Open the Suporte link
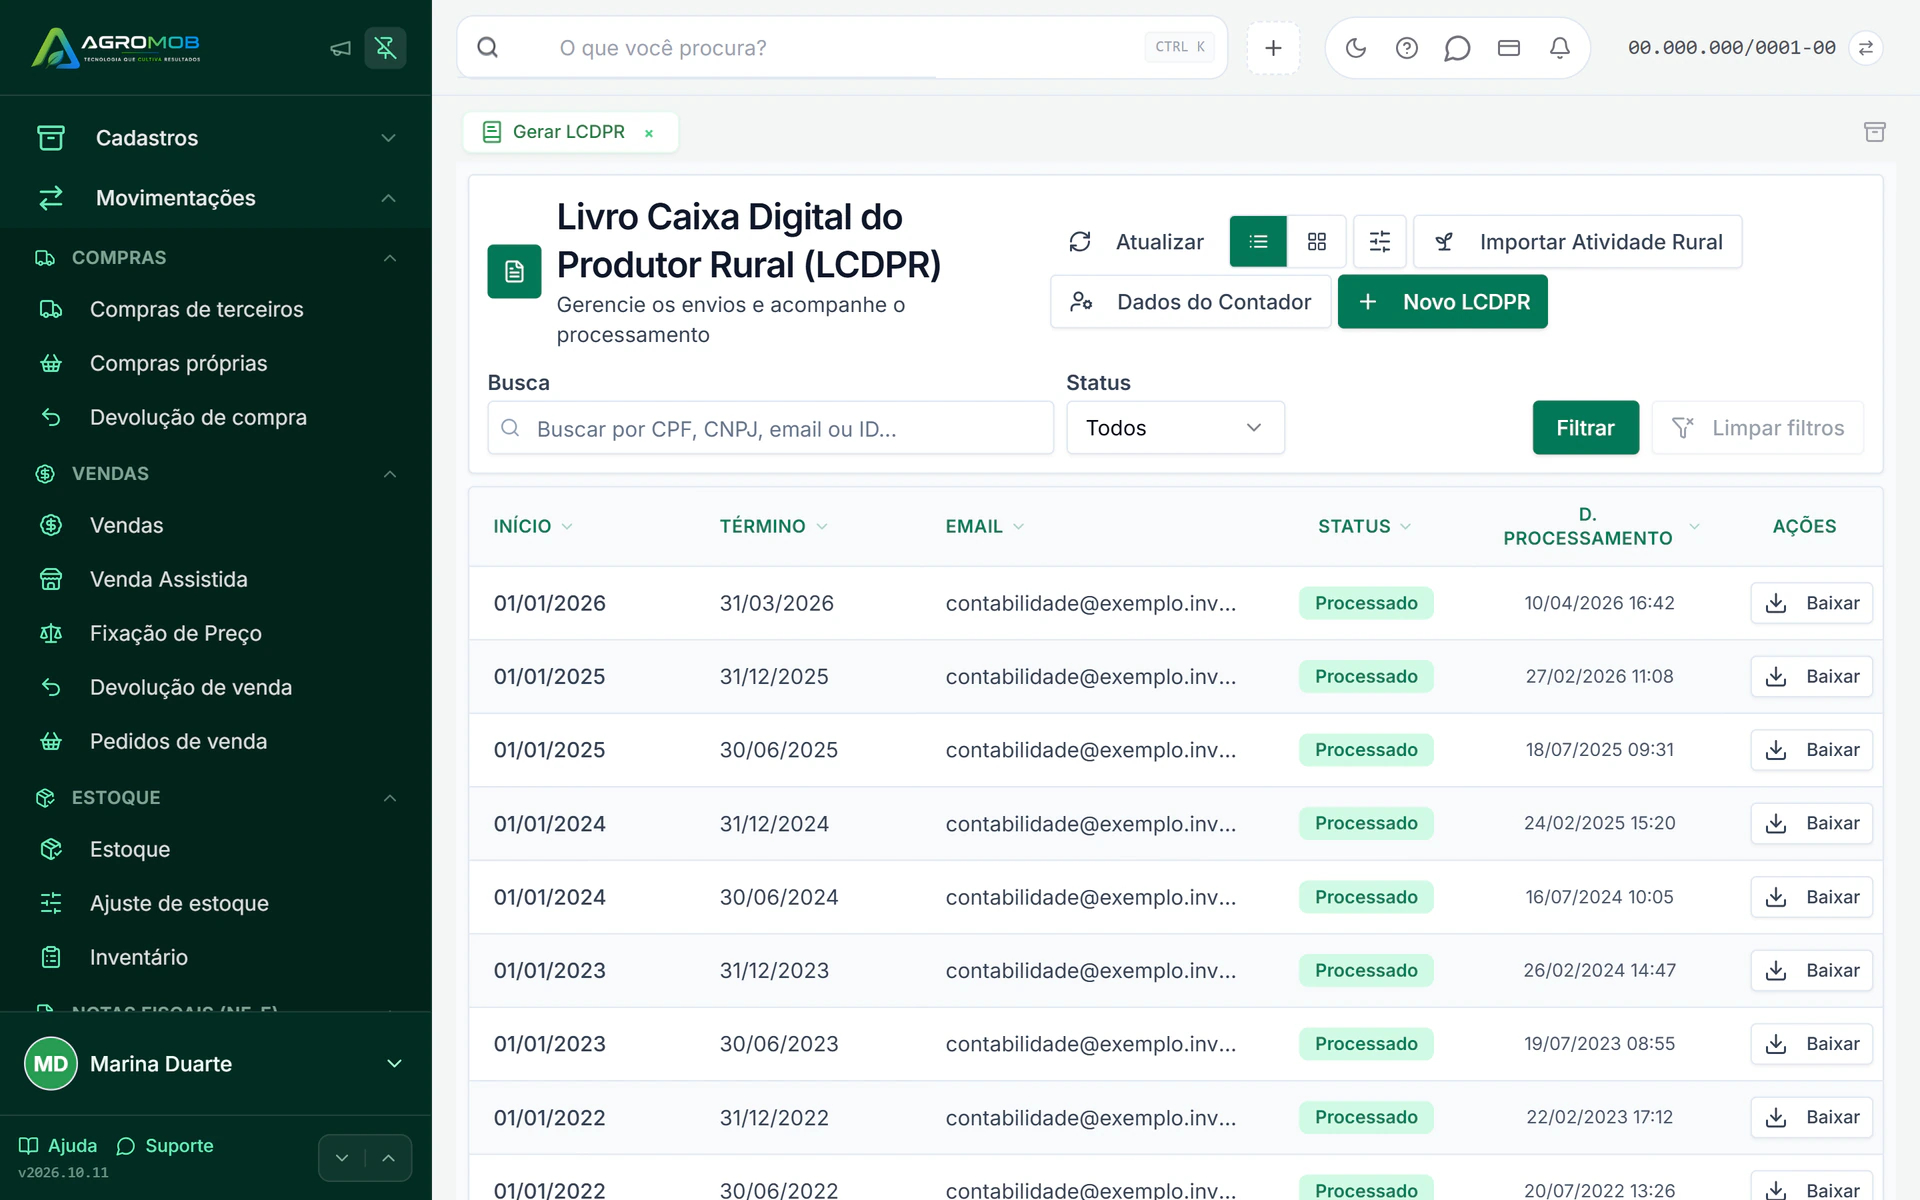 (165, 1146)
